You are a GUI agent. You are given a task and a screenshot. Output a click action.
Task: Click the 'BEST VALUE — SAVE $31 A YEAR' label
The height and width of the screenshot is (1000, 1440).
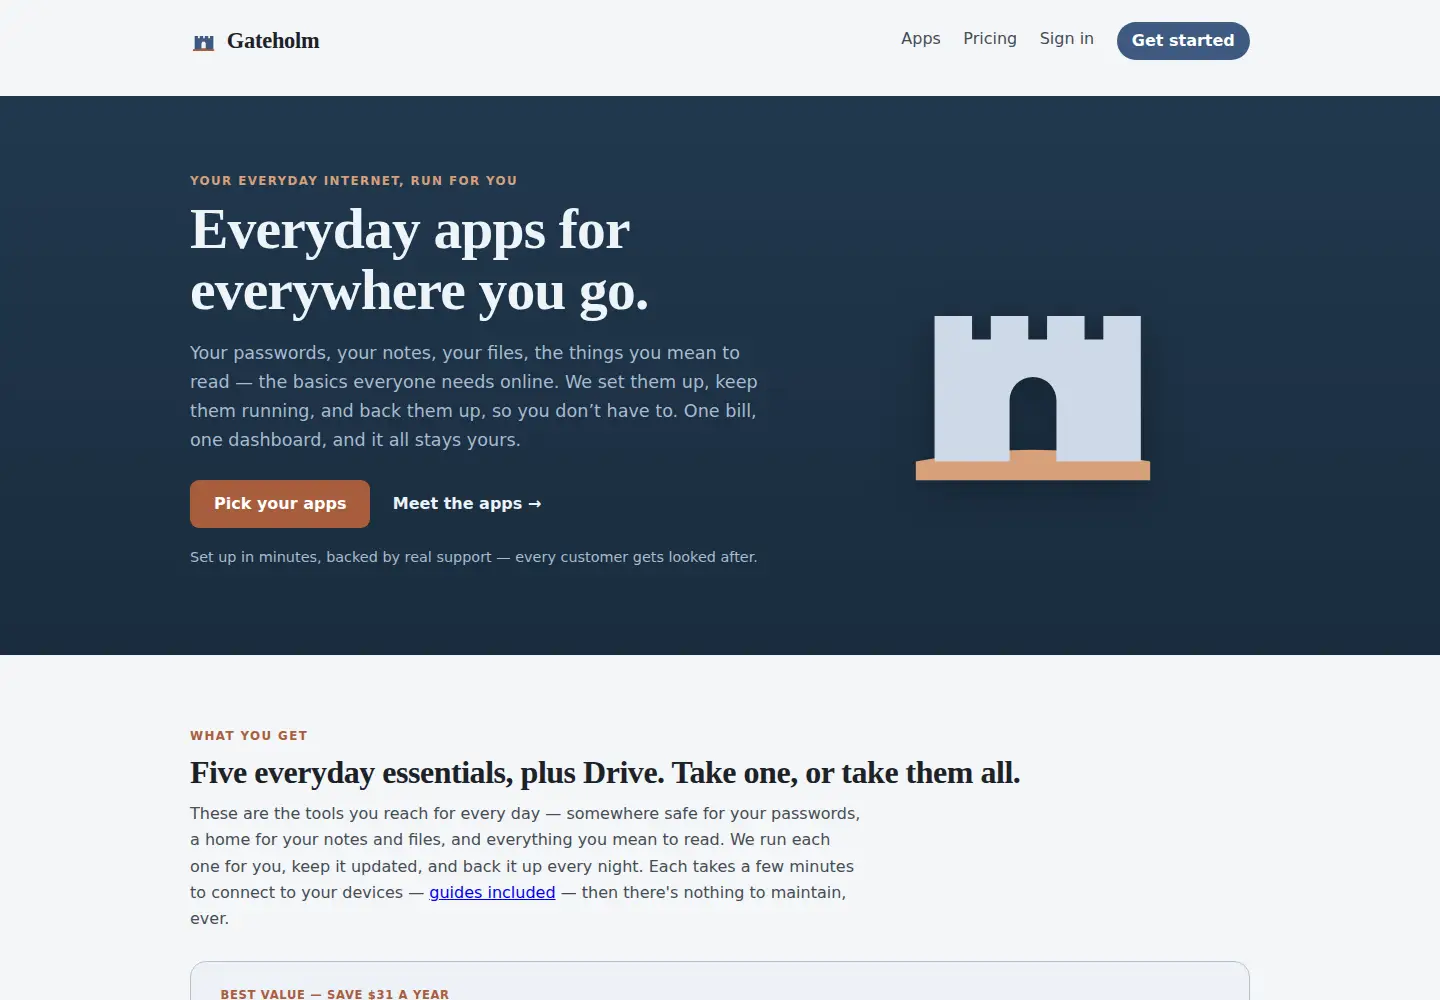335,994
